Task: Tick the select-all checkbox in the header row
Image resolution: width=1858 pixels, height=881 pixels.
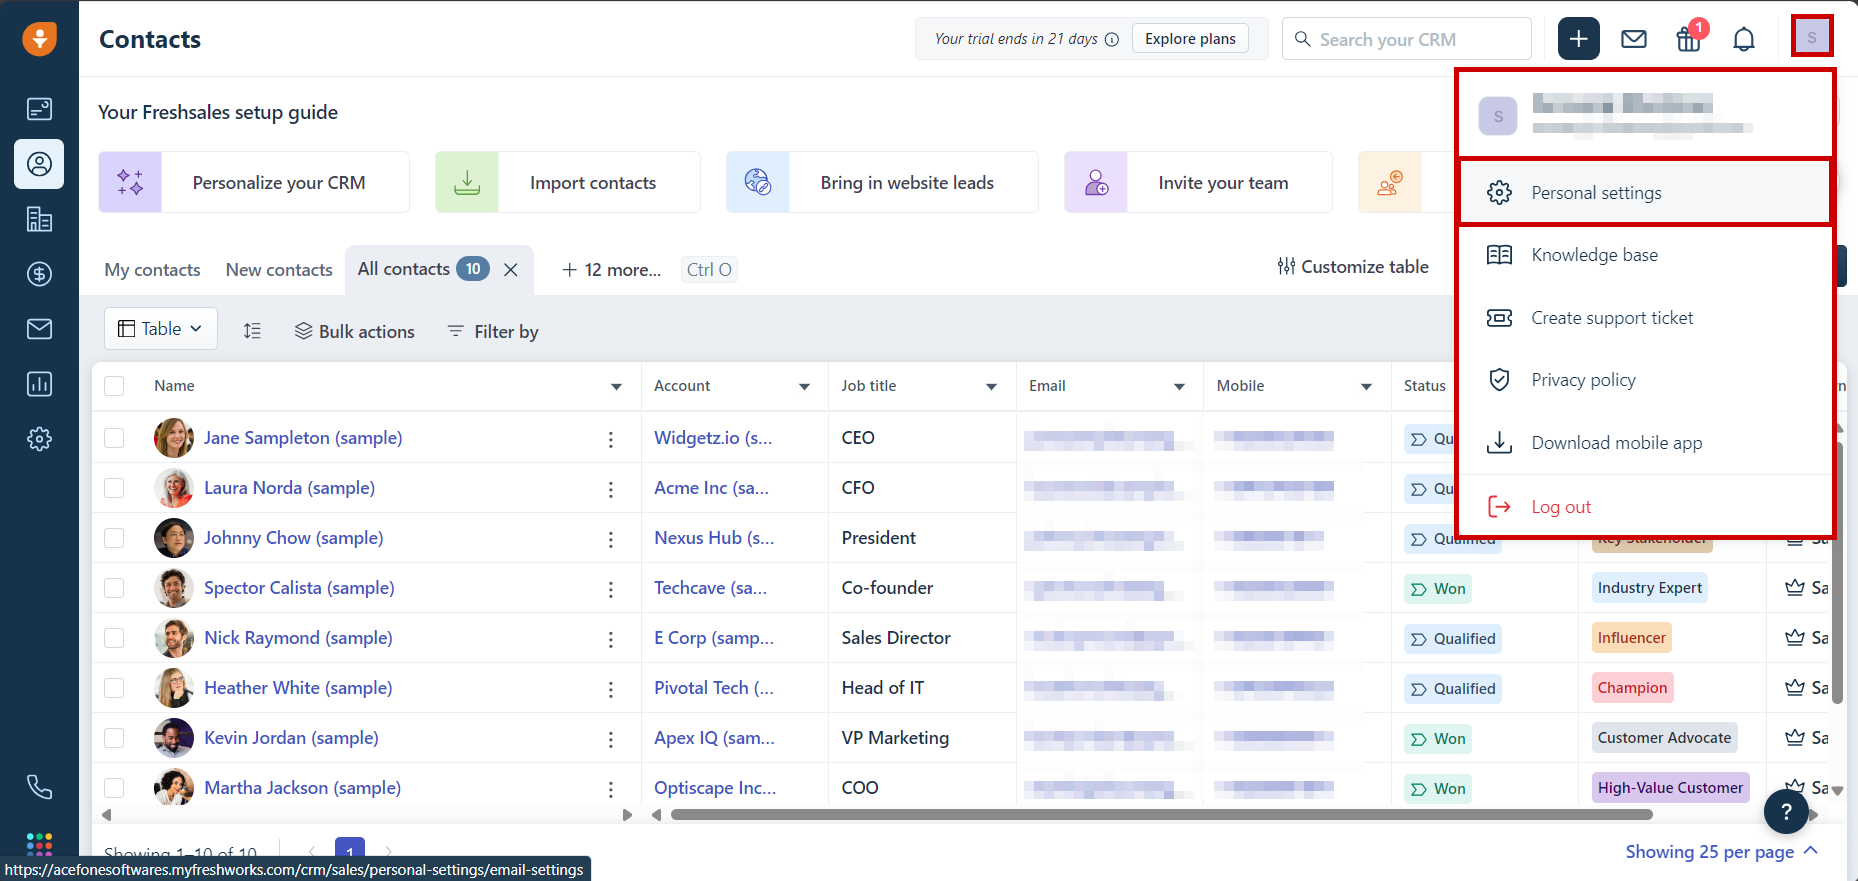Action: pyautogui.click(x=114, y=386)
